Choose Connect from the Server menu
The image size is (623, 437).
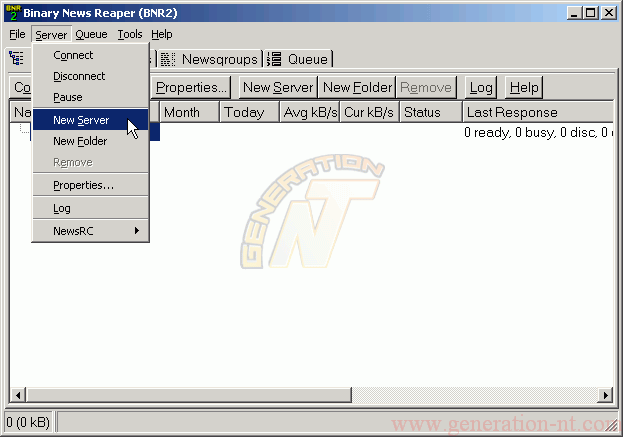[x=91, y=55]
